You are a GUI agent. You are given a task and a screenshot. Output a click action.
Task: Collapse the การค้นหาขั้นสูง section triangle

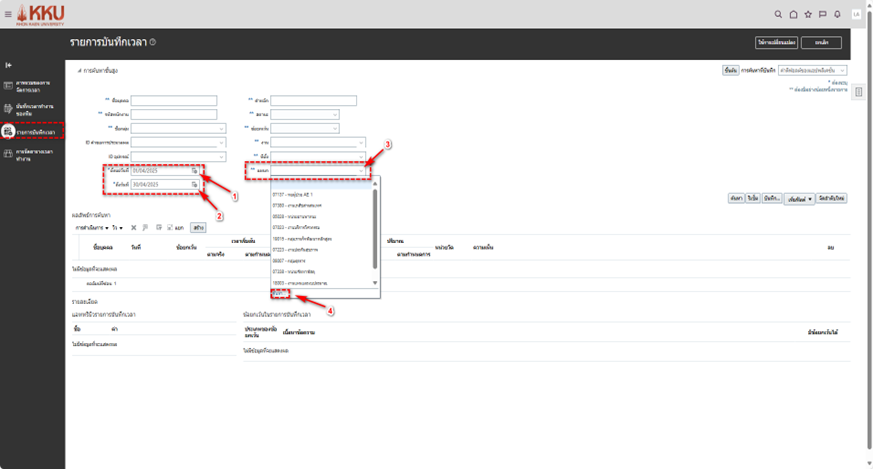point(80,72)
